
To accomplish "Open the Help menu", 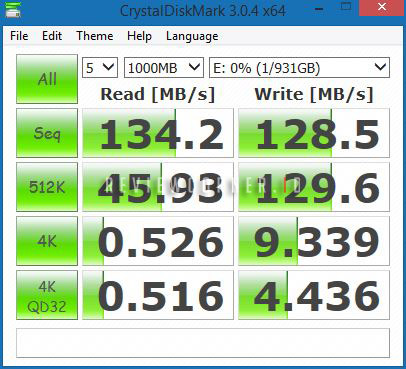I will [x=139, y=36].
